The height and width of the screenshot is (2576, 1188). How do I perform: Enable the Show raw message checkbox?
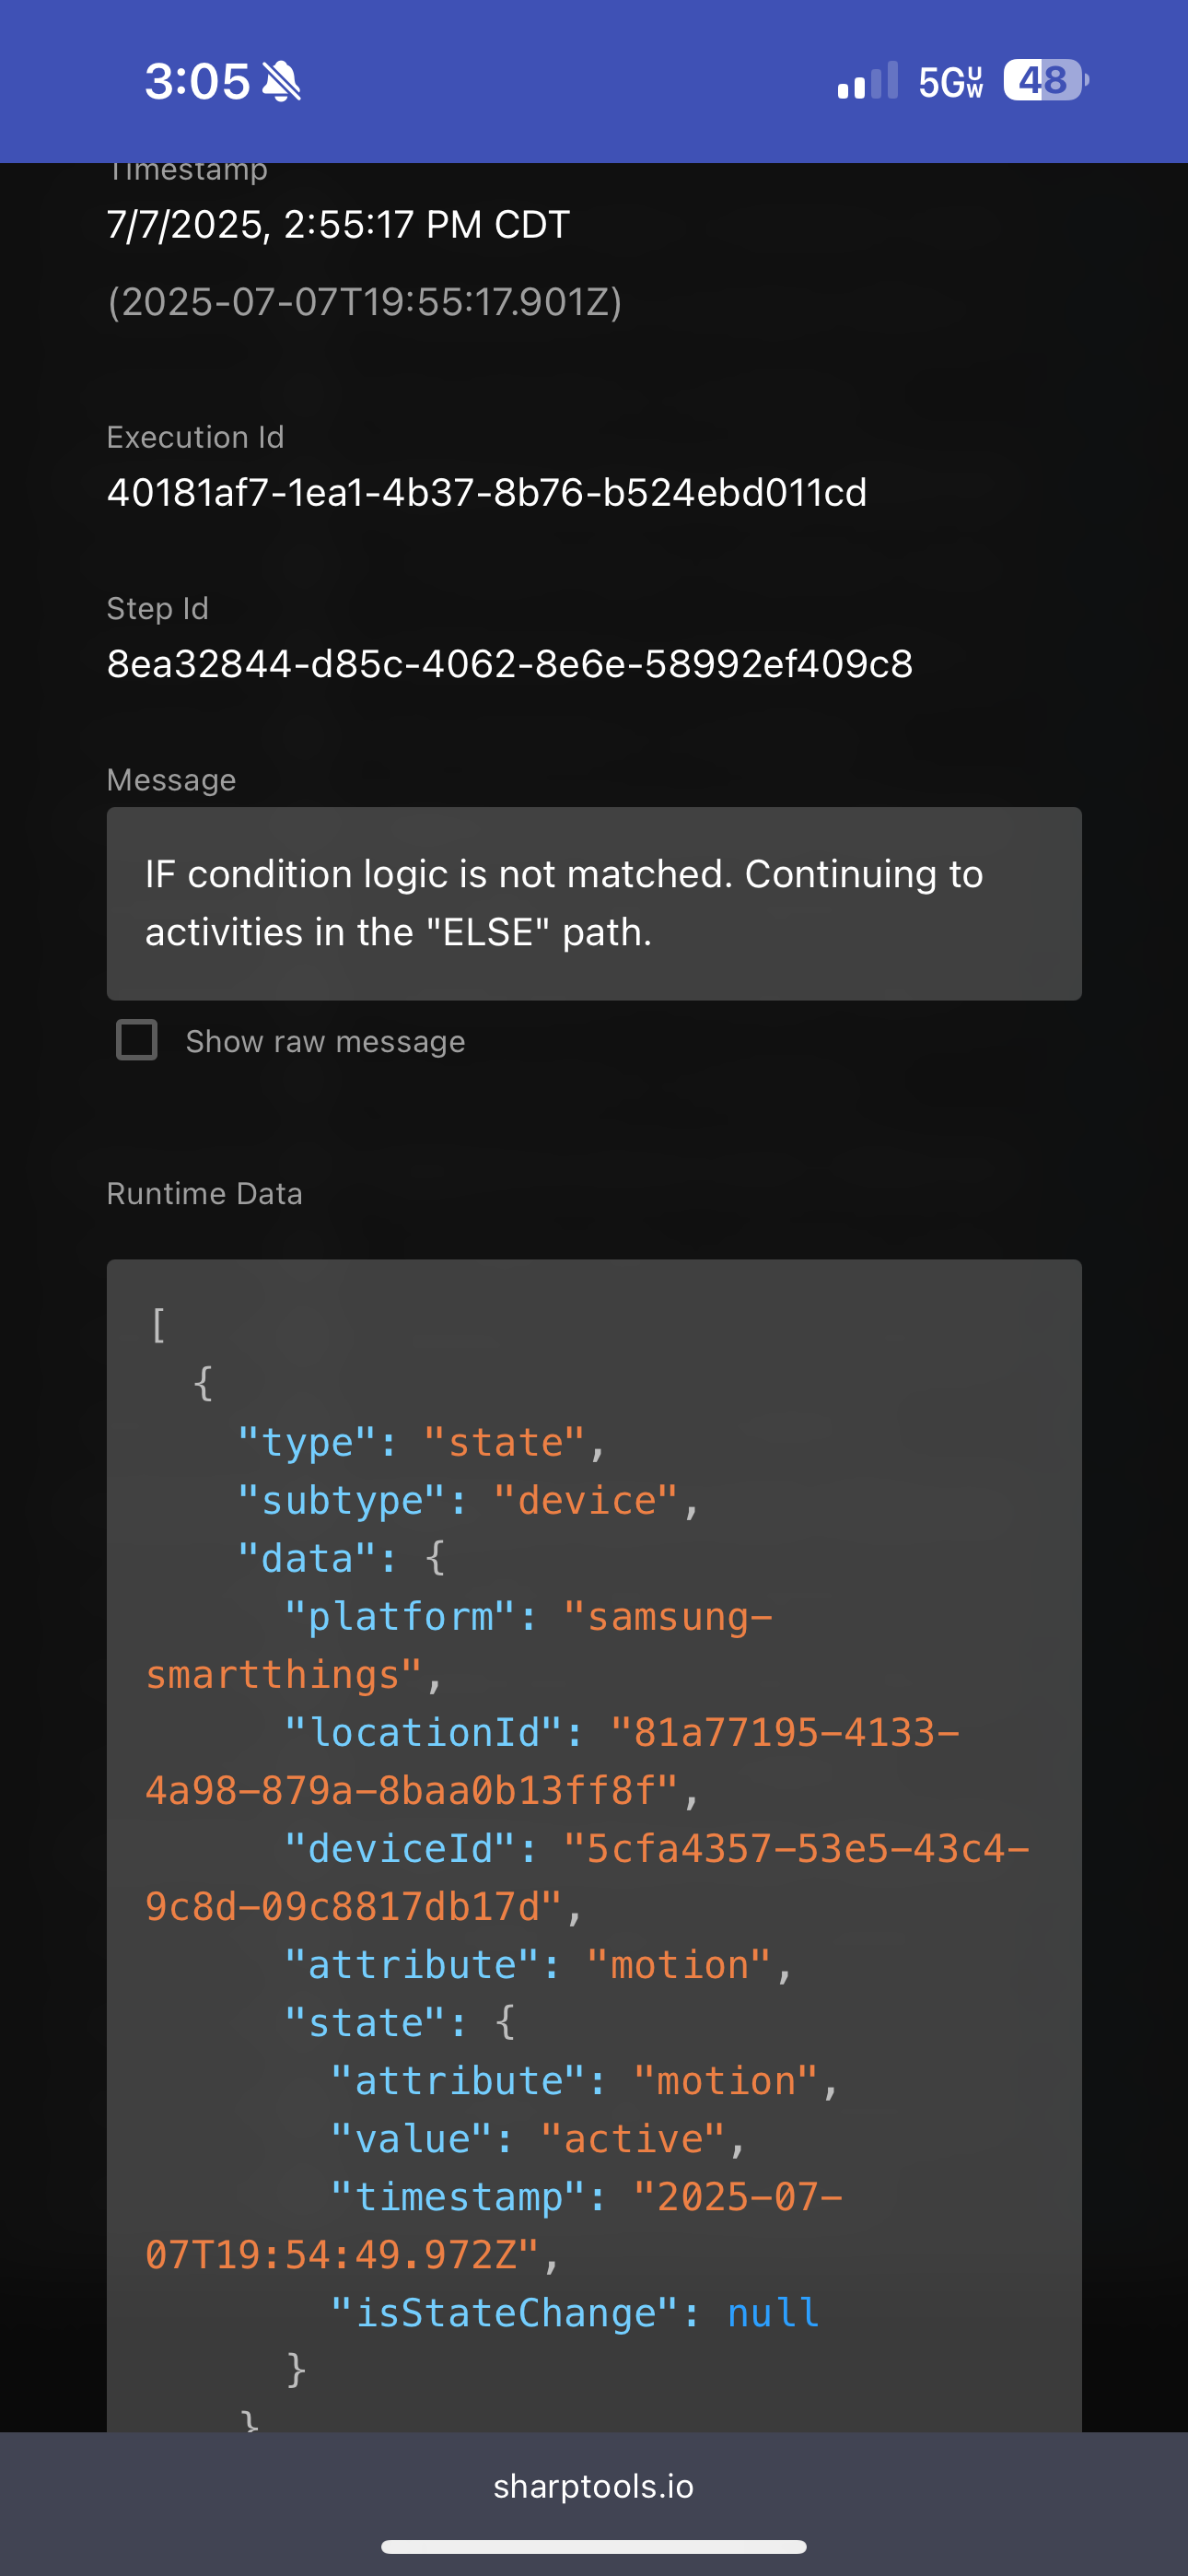tap(137, 1040)
